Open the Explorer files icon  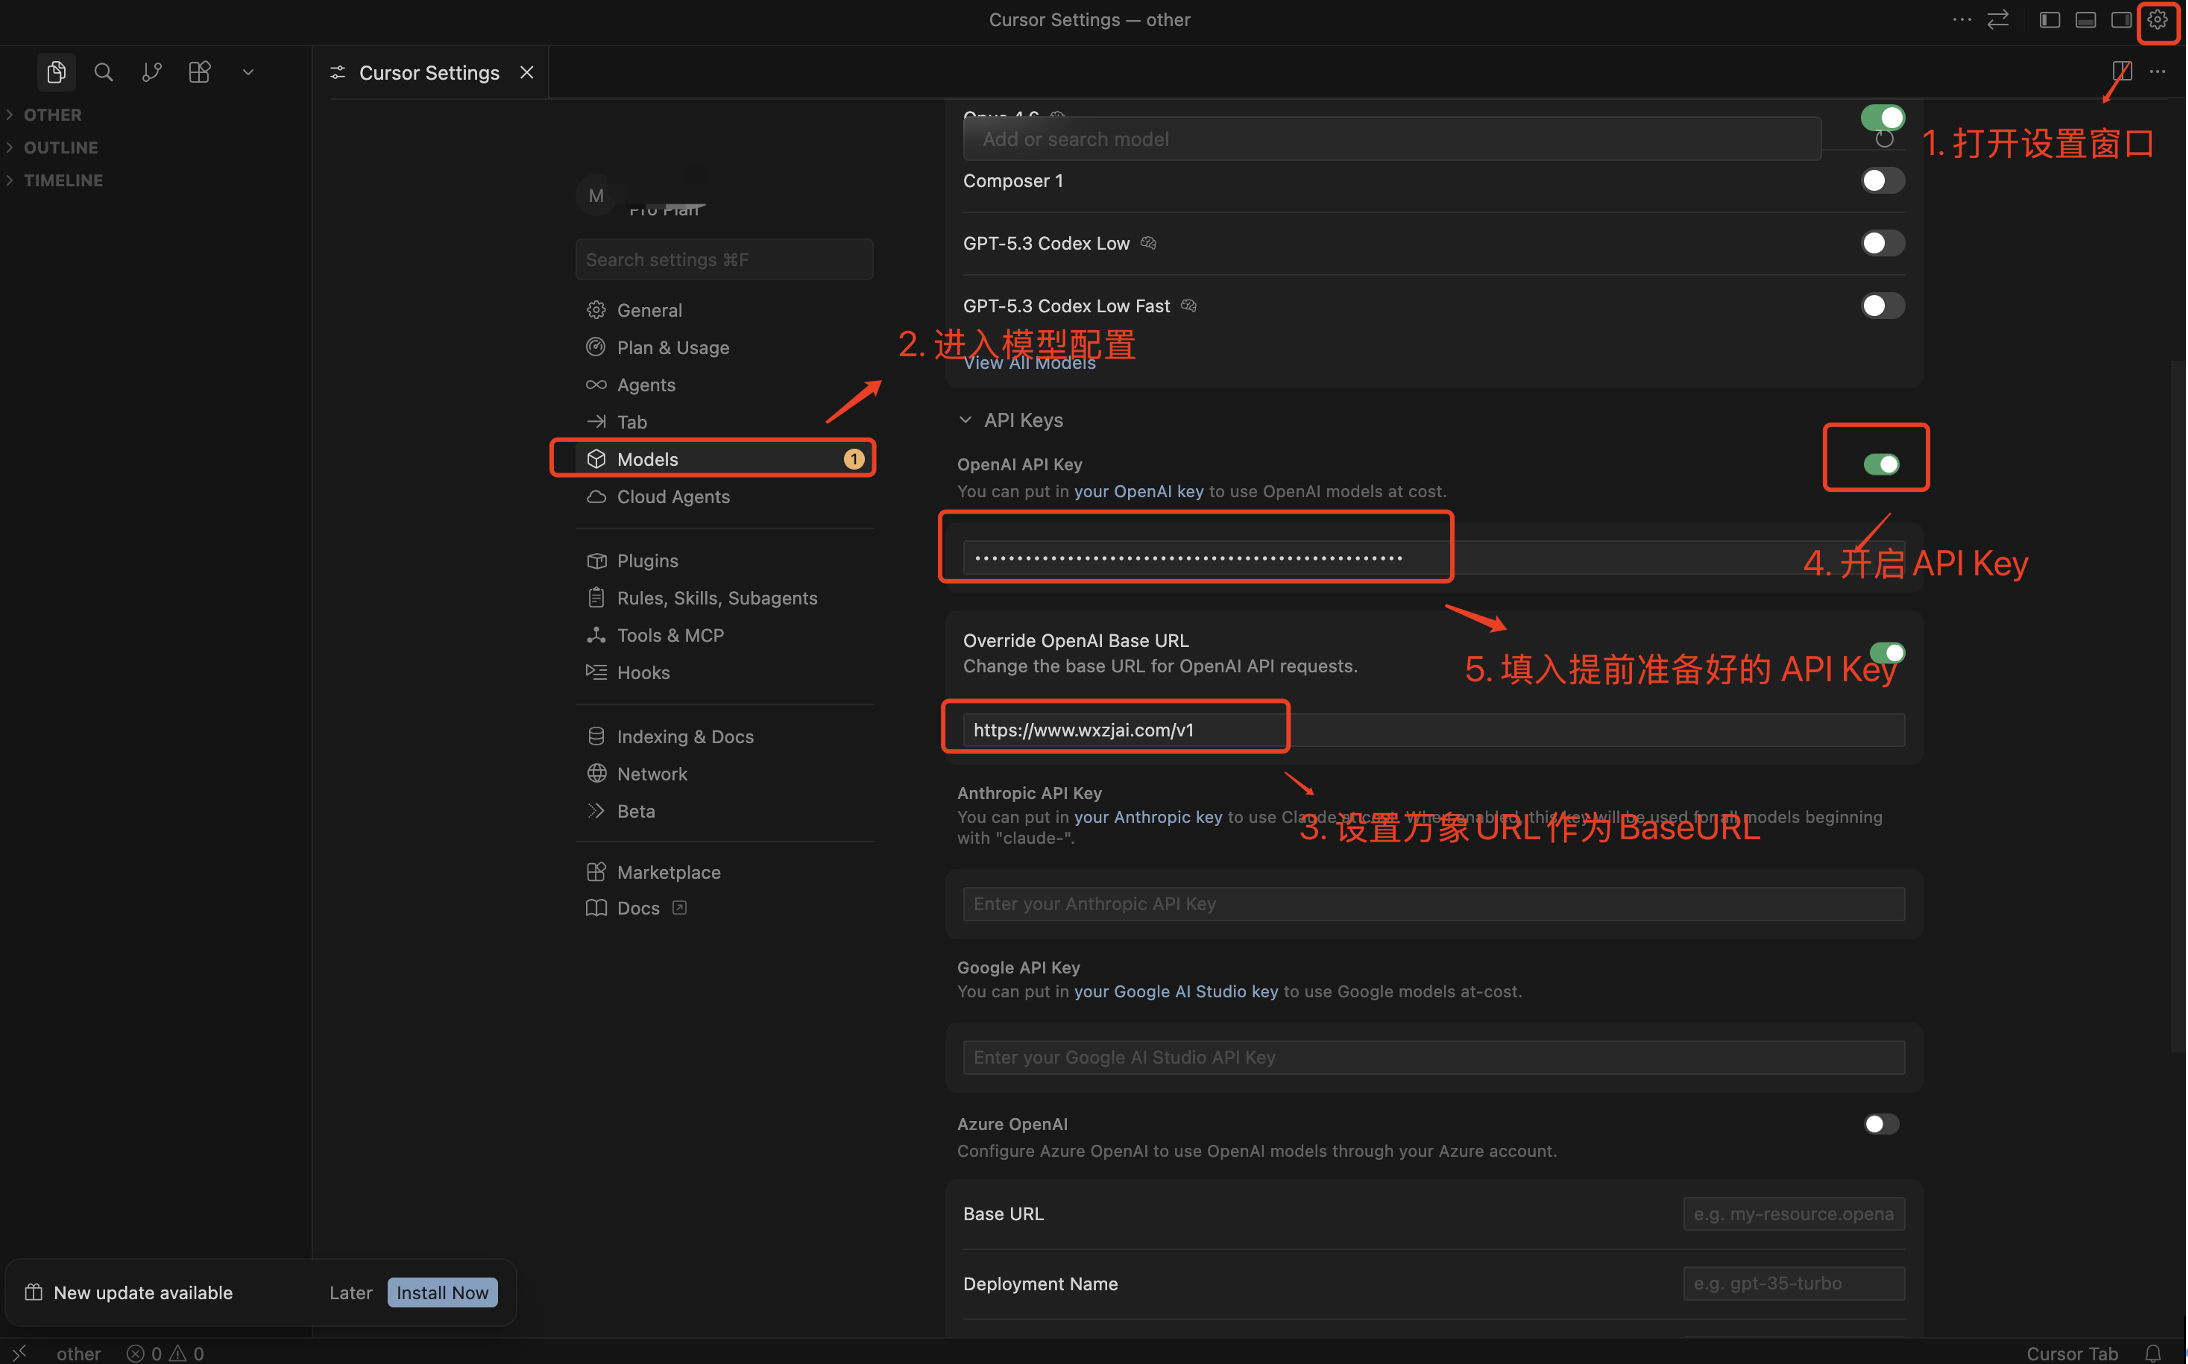(x=56, y=72)
